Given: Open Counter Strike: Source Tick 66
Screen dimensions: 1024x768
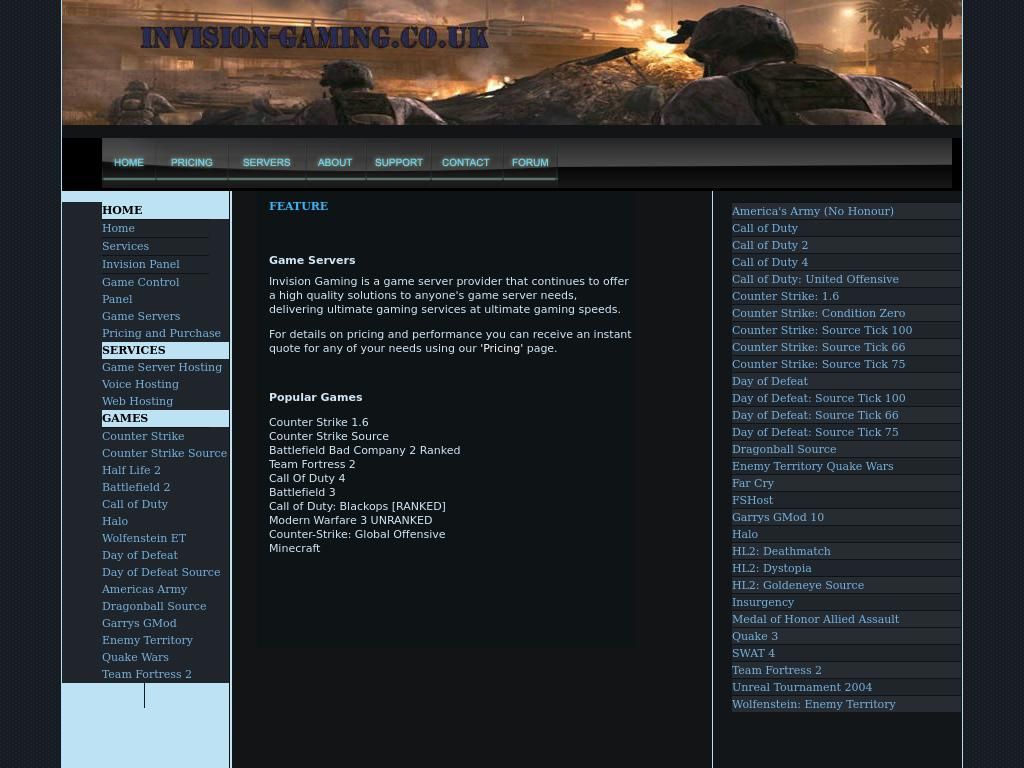Looking at the screenshot, I should coord(846,347).
